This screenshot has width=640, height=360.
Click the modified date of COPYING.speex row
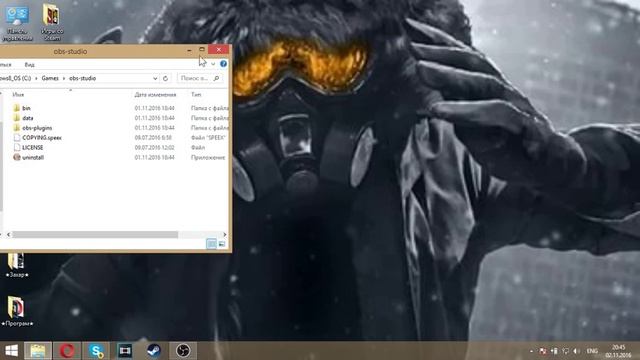153,138
